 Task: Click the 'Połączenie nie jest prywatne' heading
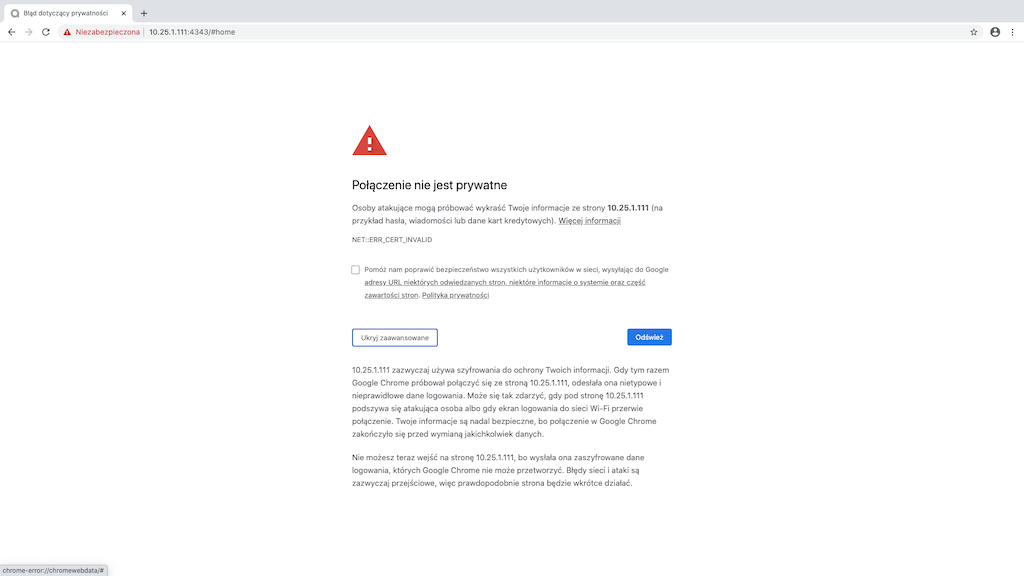pos(429,185)
